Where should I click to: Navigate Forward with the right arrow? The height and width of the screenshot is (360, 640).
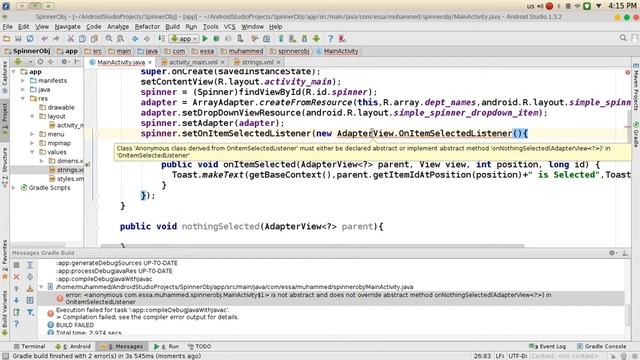pos(147,39)
